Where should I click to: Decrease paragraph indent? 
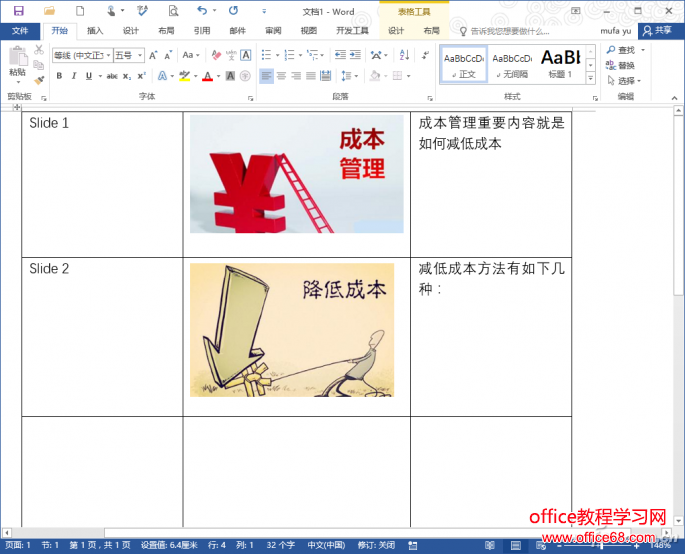tap(340, 55)
